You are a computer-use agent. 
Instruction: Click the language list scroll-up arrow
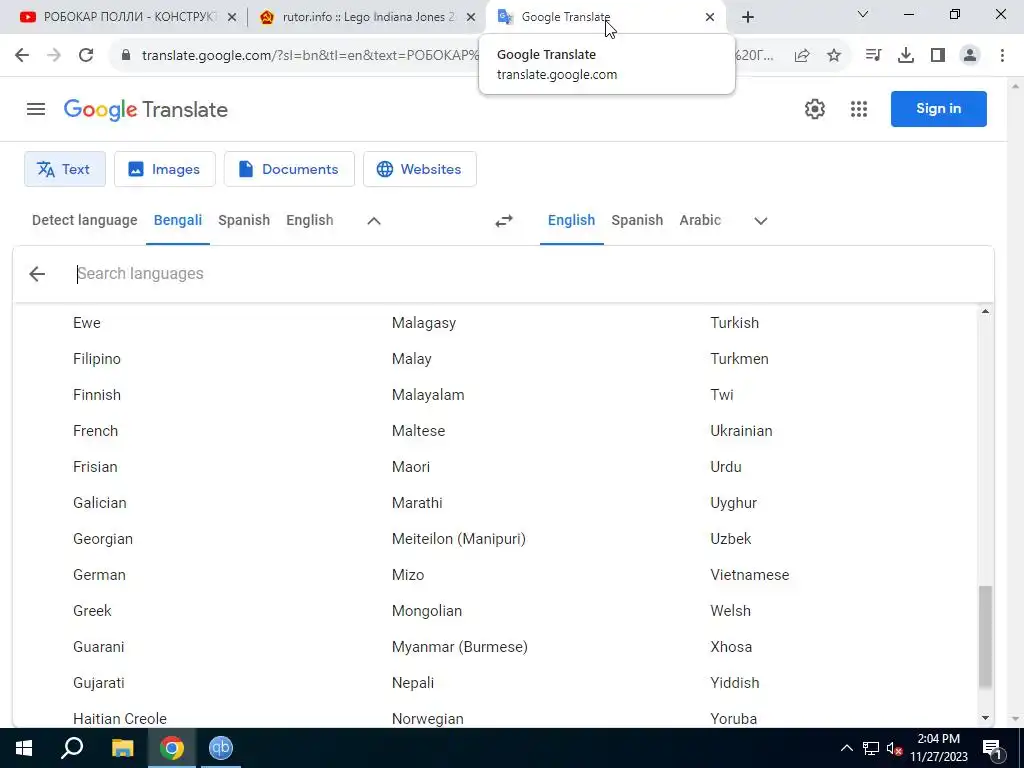(x=985, y=312)
